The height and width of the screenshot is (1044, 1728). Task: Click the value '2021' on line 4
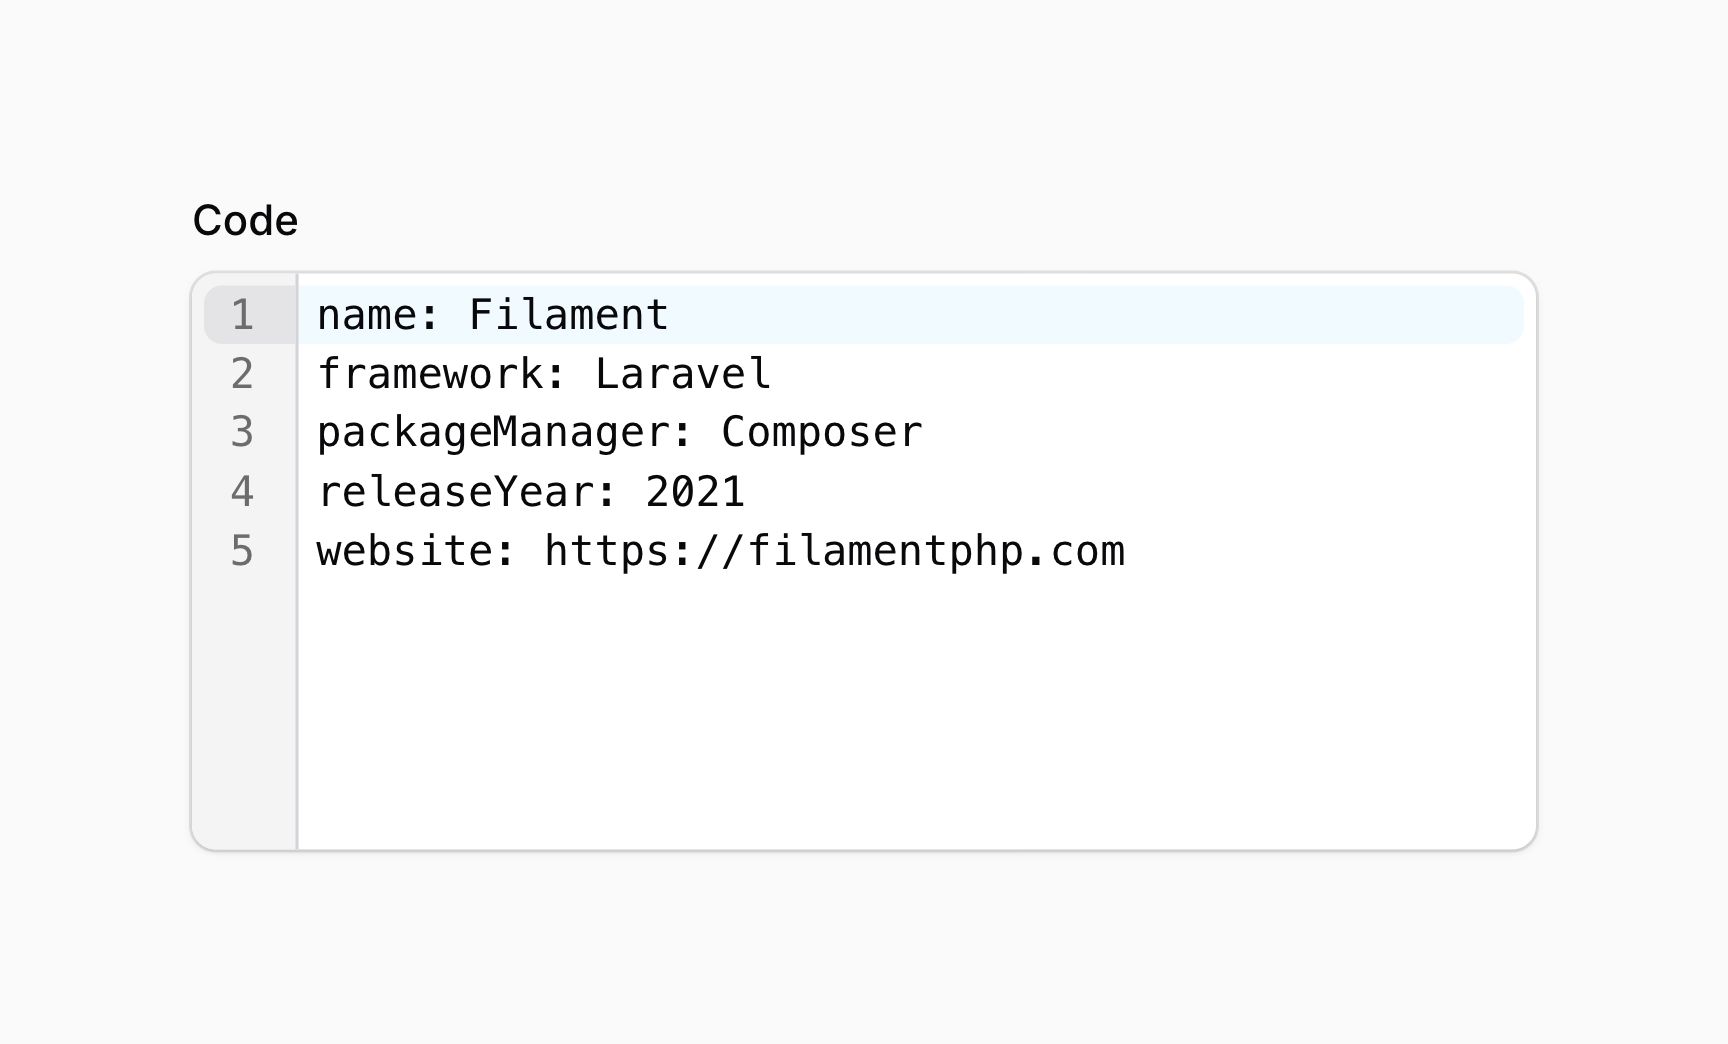[696, 491]
